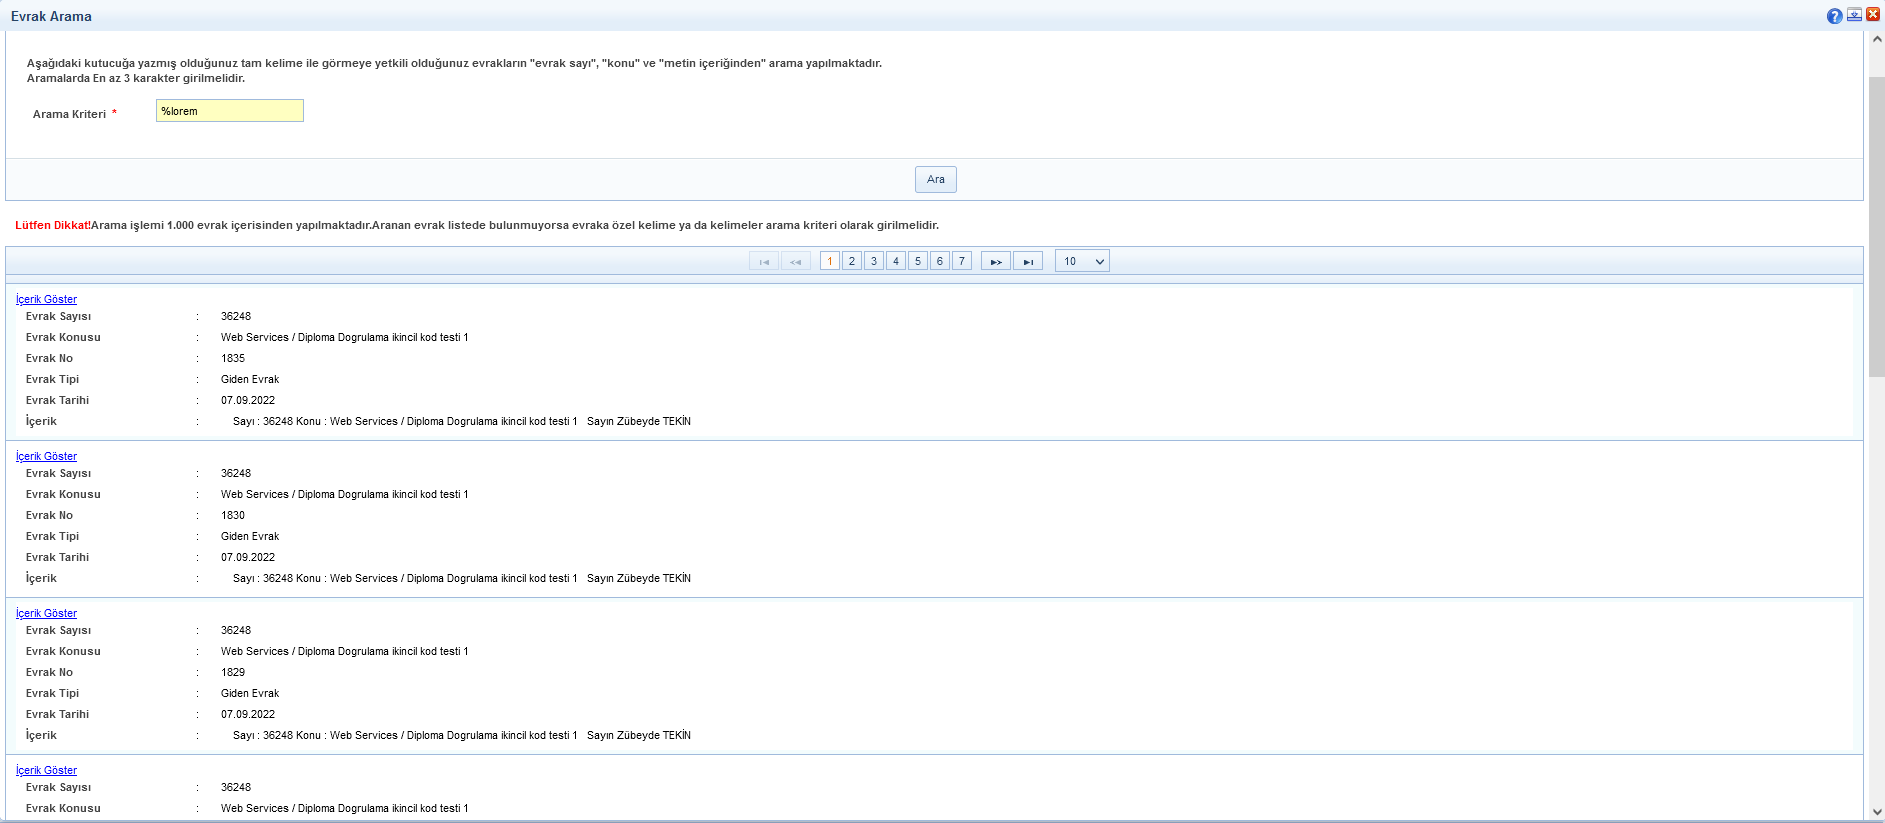Click the first page navigation arrow
Screen dimensions: 1885x823
764,261
